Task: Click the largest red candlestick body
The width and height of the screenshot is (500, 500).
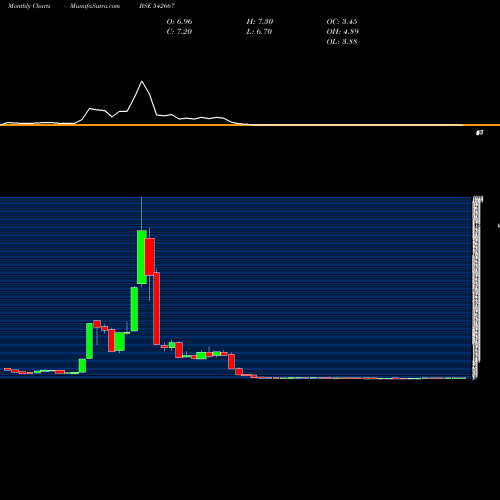Action: (156, 308)
